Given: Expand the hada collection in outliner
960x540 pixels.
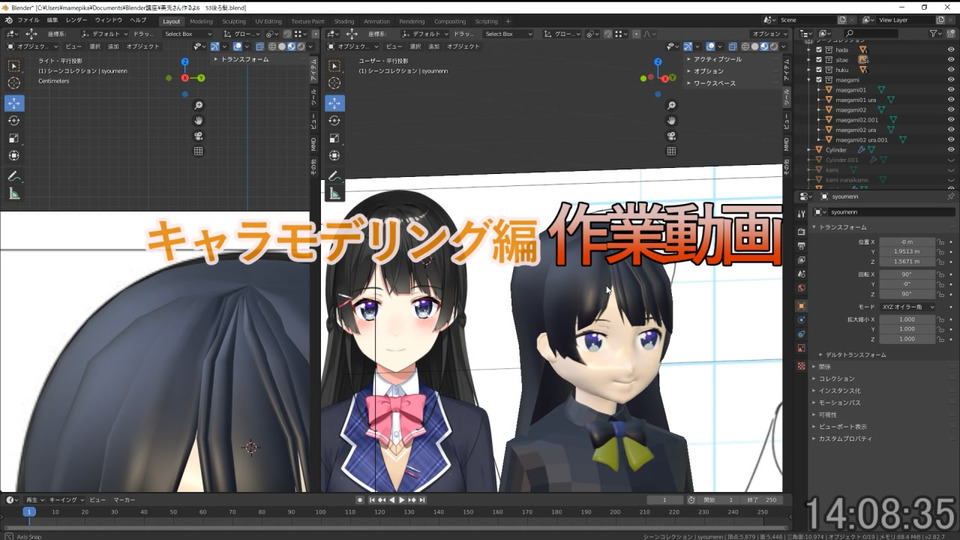Looking at the screenshot, I should click(810, 50).
